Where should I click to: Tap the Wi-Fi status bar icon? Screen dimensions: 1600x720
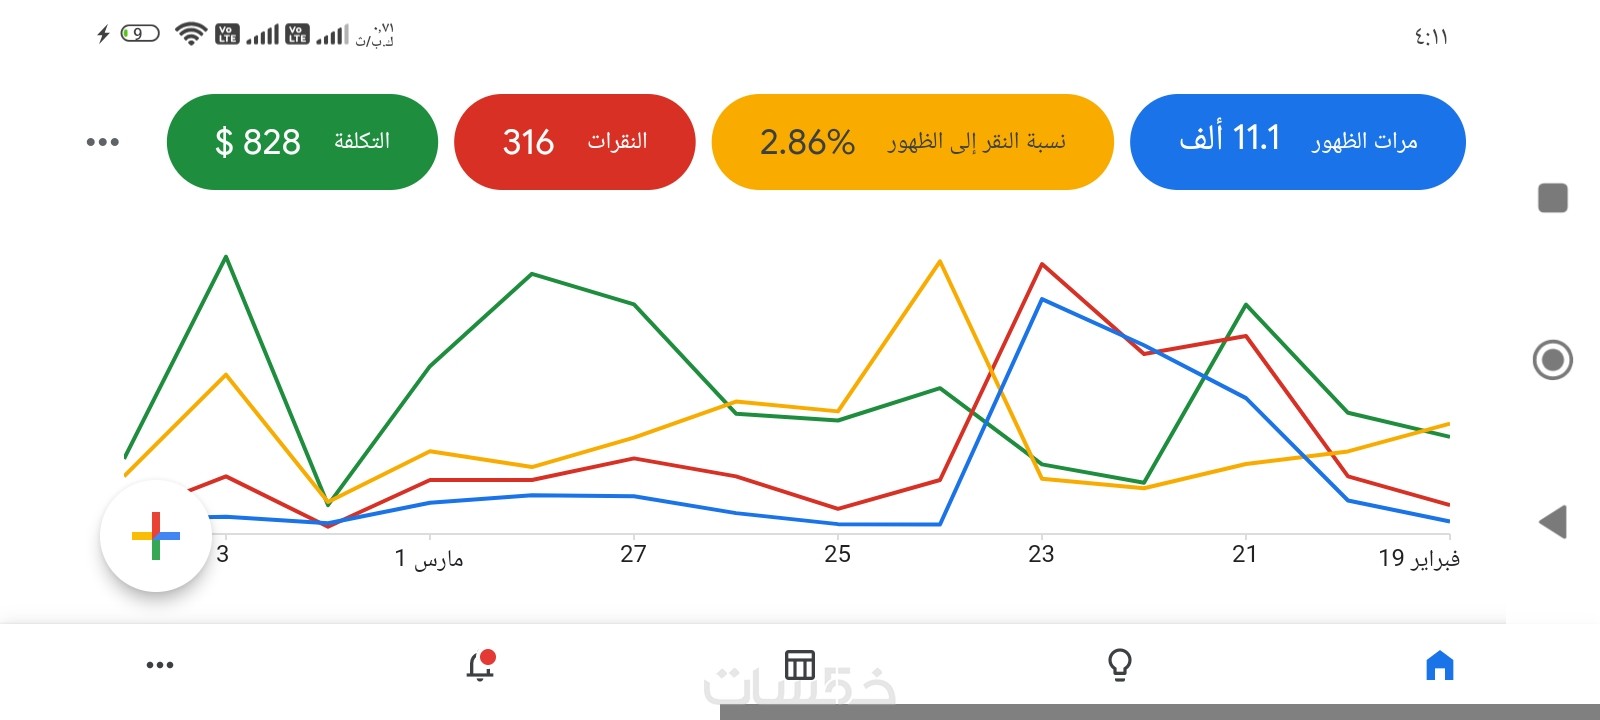190,34
